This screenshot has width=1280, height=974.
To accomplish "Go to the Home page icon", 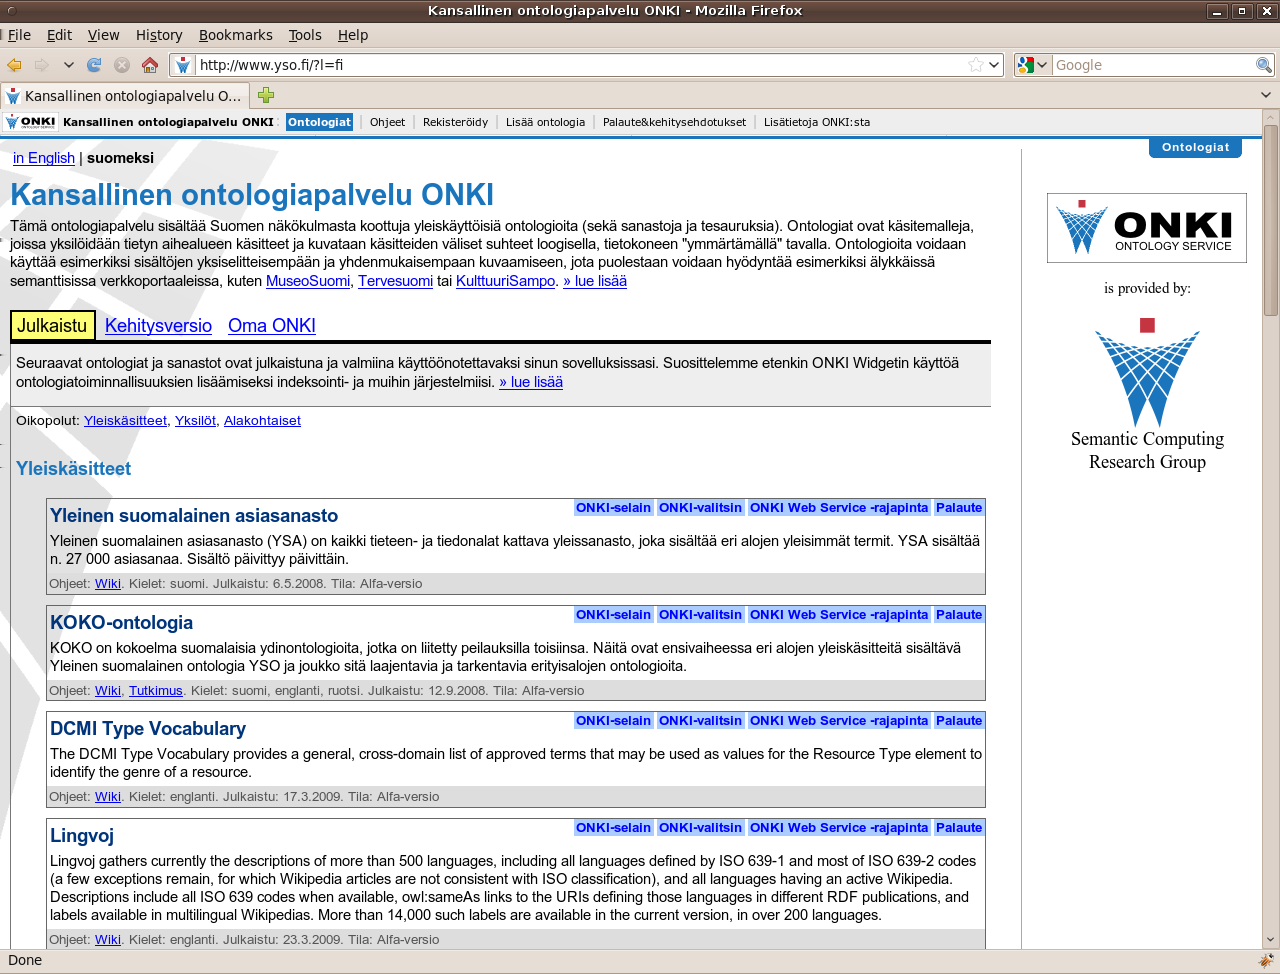I will 150,65.
